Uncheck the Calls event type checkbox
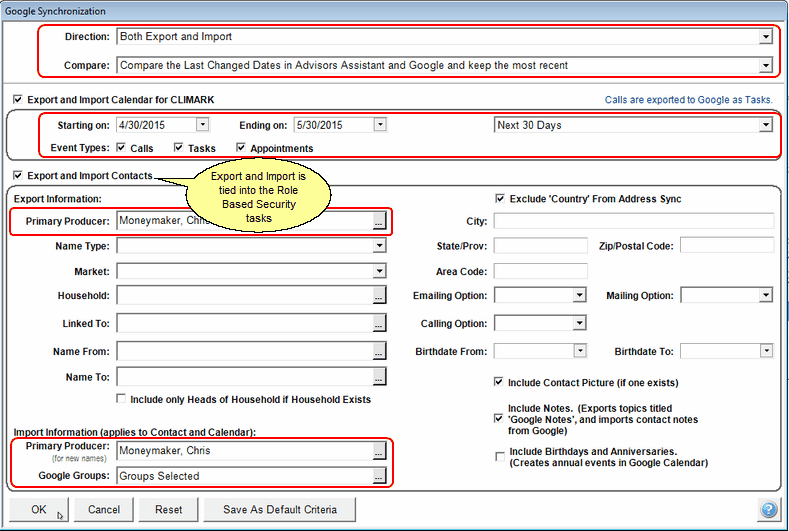The image size is (789, 531). pyautogui.click(x=121, y=148)
